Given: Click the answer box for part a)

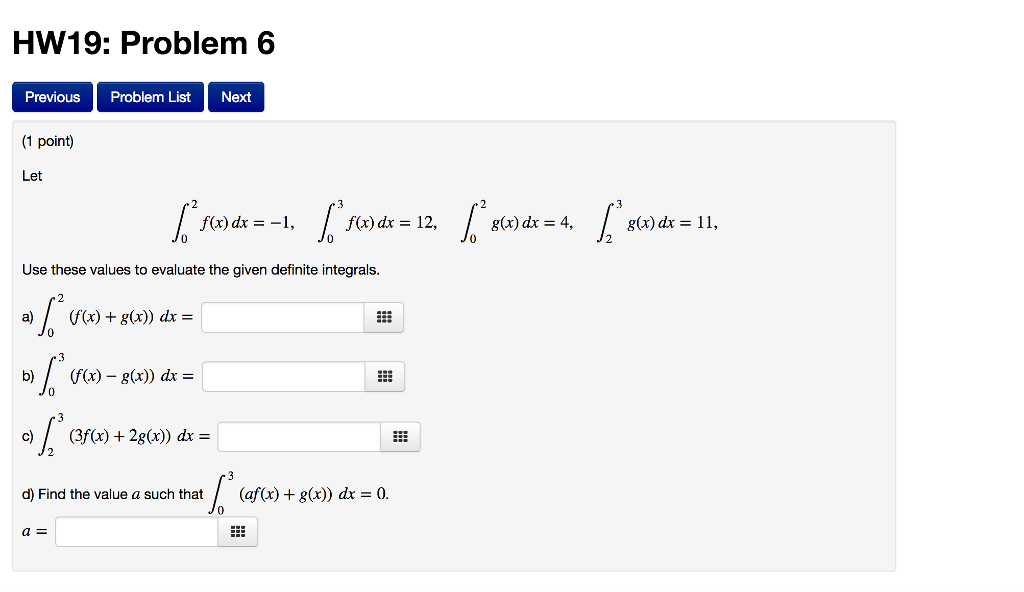Looking at the screenshot, I should point(283,316).
